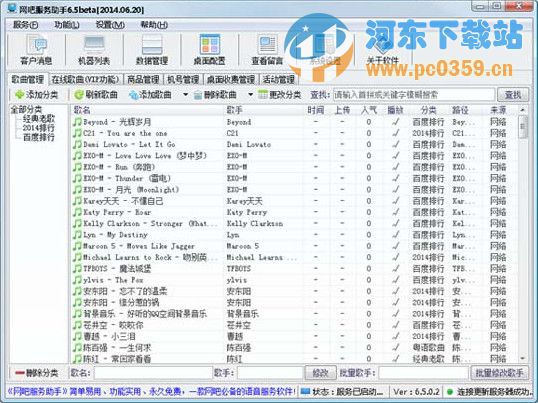Sort by 歌手 column header
Screen dimensions: 538x403
[264, 110]
